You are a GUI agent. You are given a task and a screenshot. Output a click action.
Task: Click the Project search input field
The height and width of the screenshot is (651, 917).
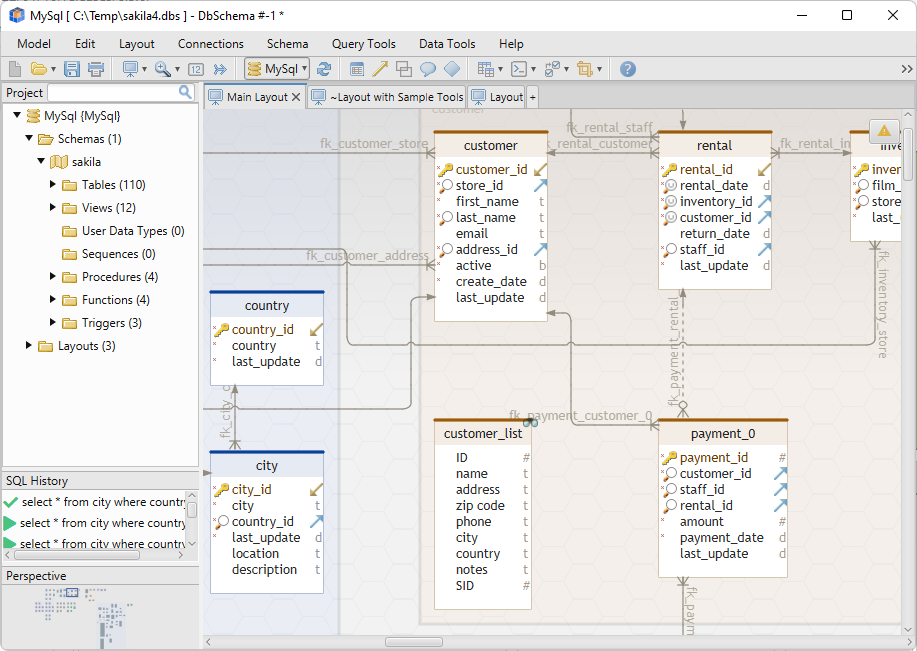click(113, 92)
